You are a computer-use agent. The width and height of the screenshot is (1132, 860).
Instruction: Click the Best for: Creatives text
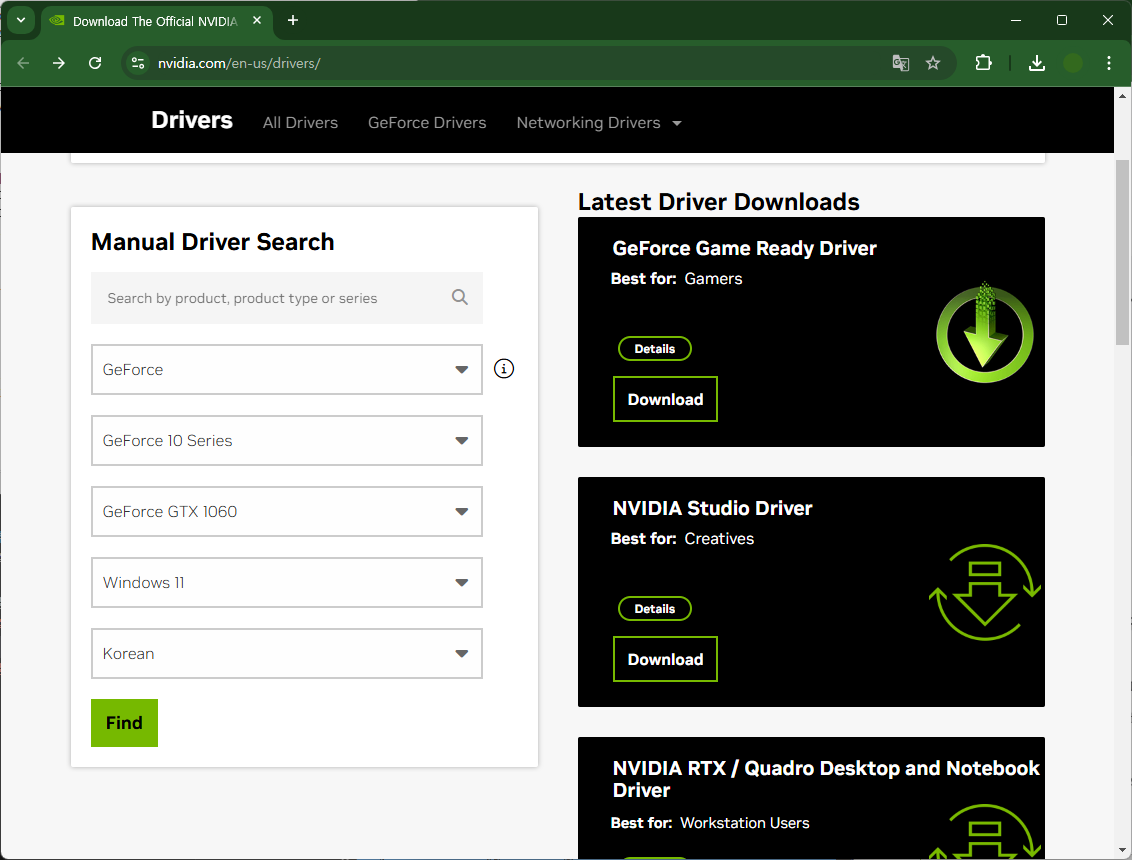click(682, 539)
